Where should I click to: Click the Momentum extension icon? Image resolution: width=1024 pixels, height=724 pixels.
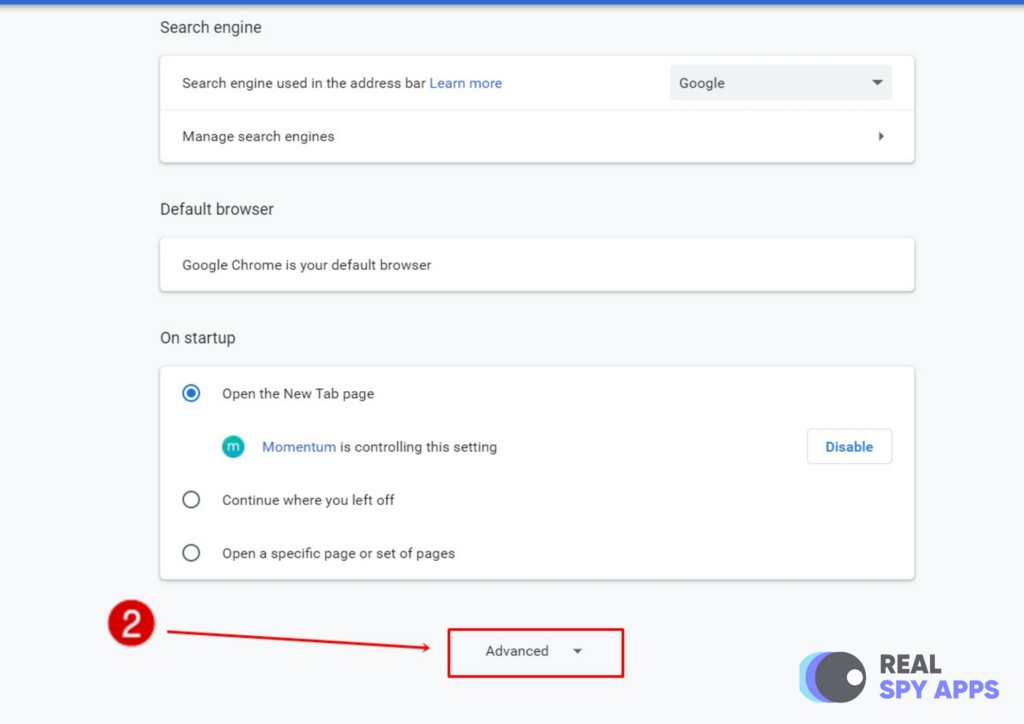click(233, 447)
